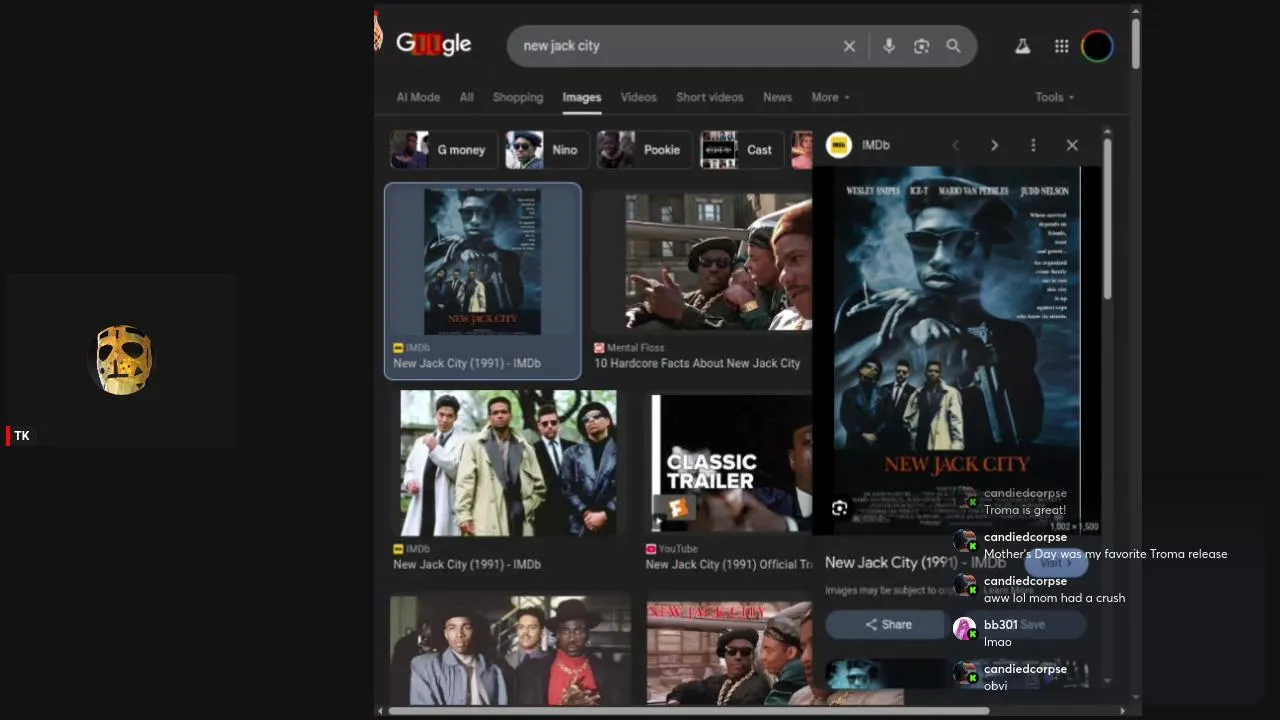
Task: Click bb301's pink chat avatar
Action: (964, 629)
